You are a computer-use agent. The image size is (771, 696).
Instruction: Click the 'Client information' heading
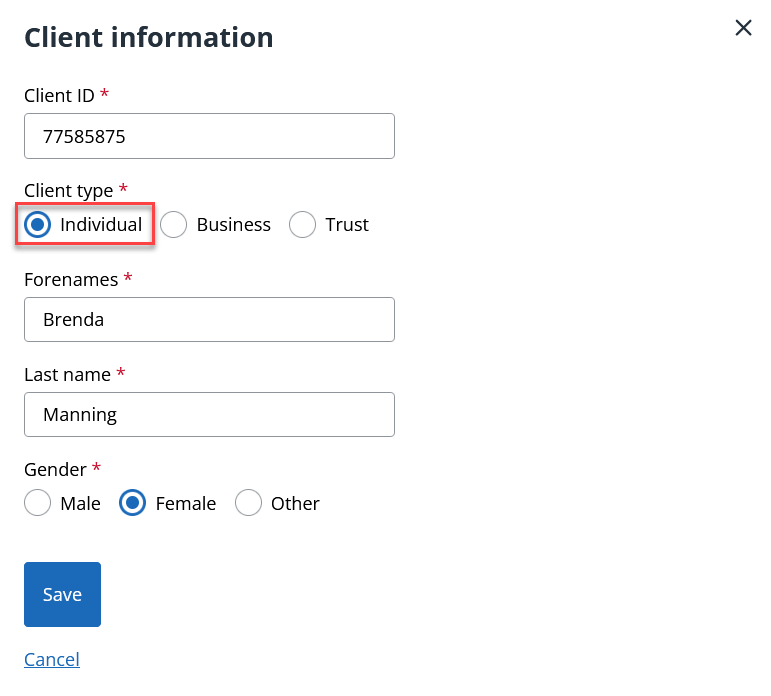[x=149, y=37]
